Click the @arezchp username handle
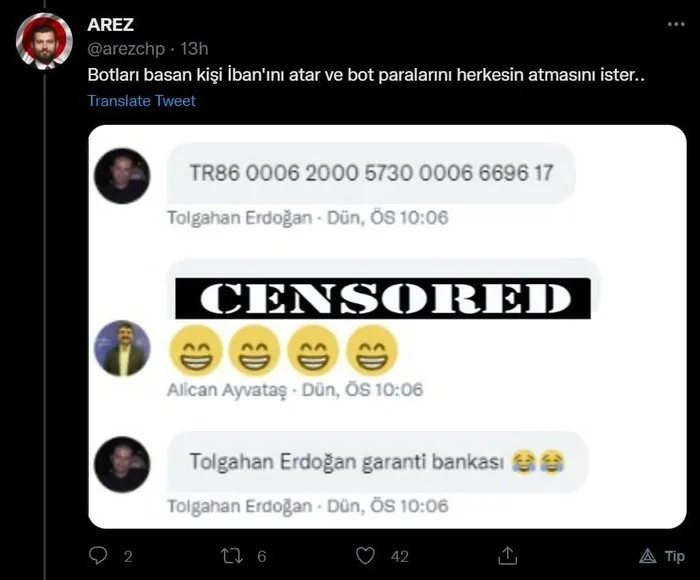This screenshot has height=580, width=700. point(126,48)
